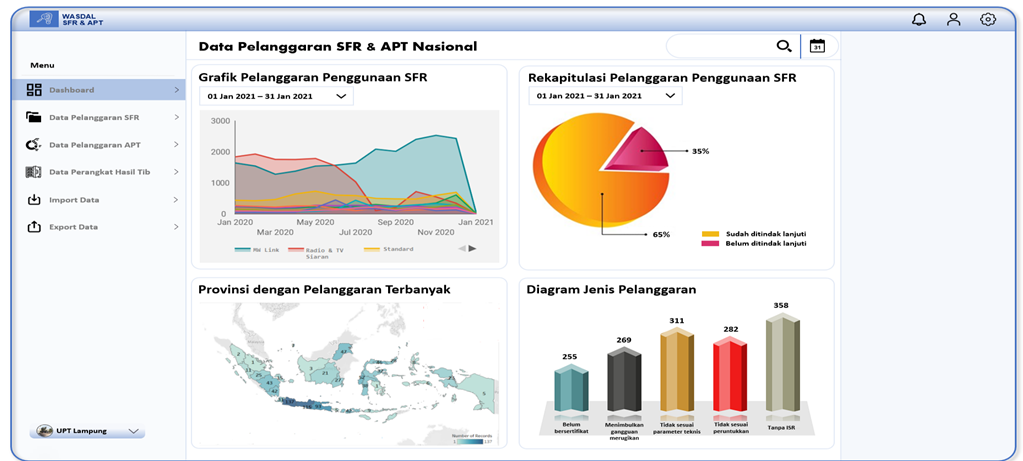Toggle the MW Link legend series

tap(256, 250)
